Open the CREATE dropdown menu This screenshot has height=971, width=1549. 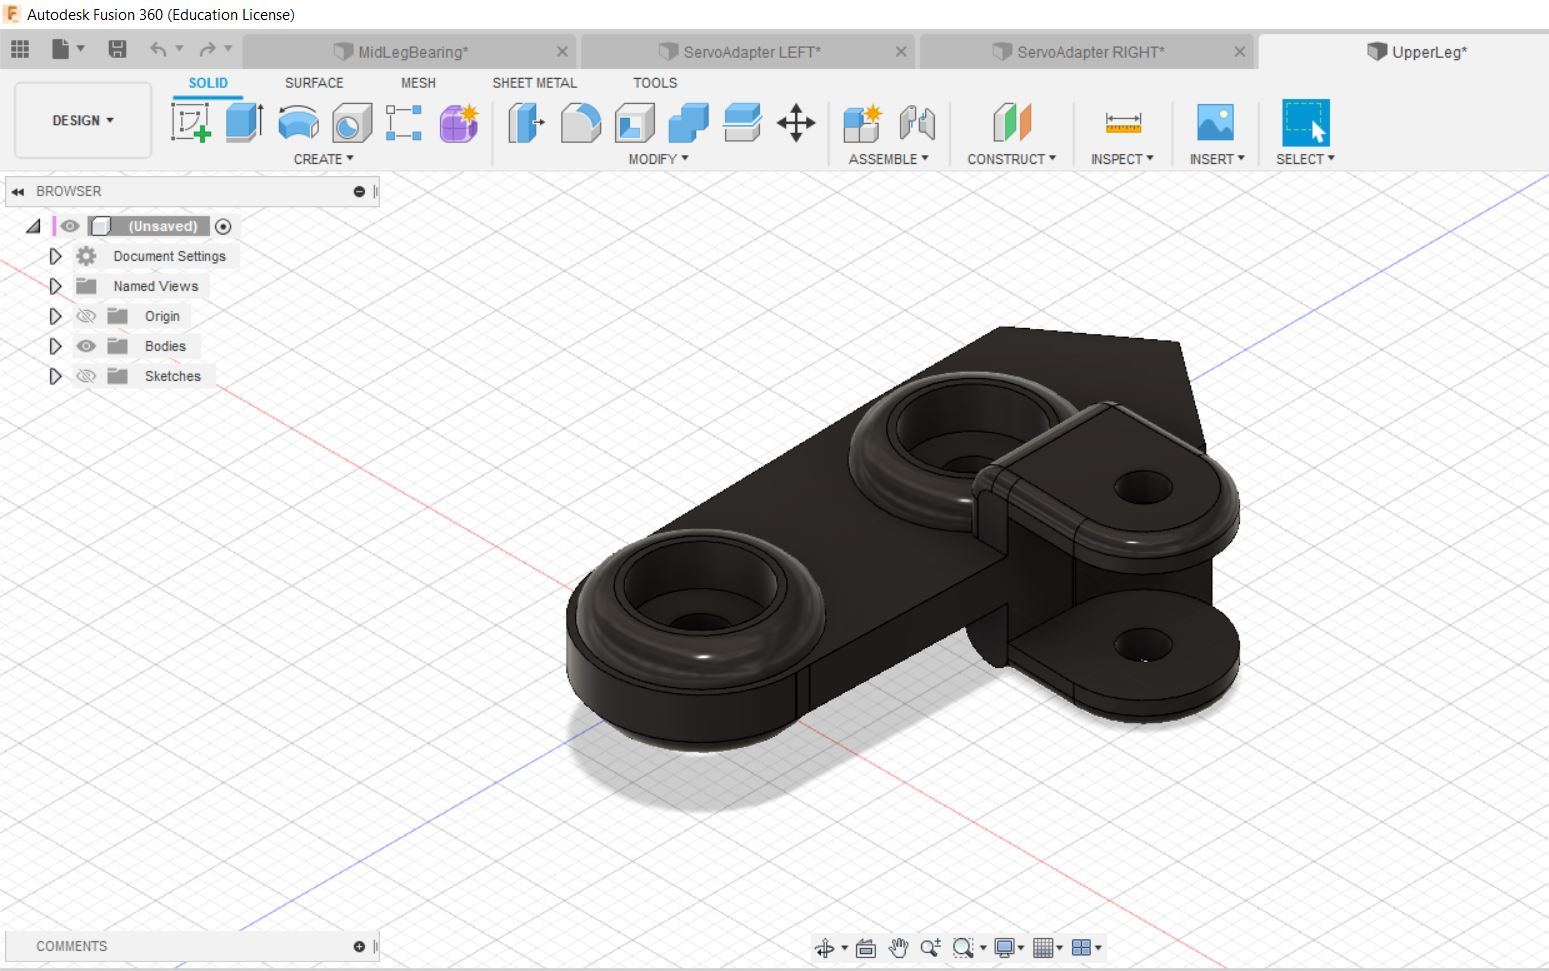[323, 159]
